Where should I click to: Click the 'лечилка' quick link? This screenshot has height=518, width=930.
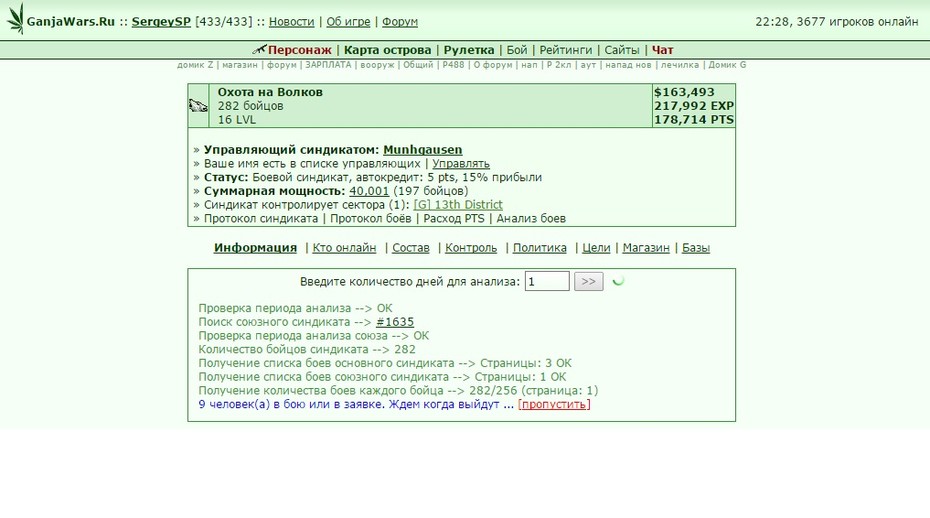(x=680, y=65)
